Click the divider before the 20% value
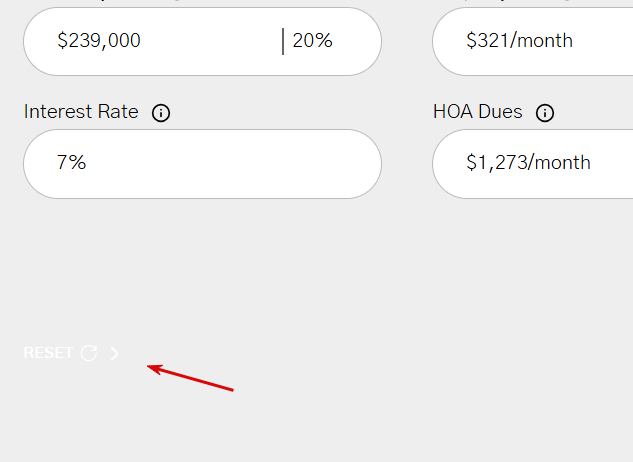The height and width of the screenshot is (462, 633). [283, 41]
